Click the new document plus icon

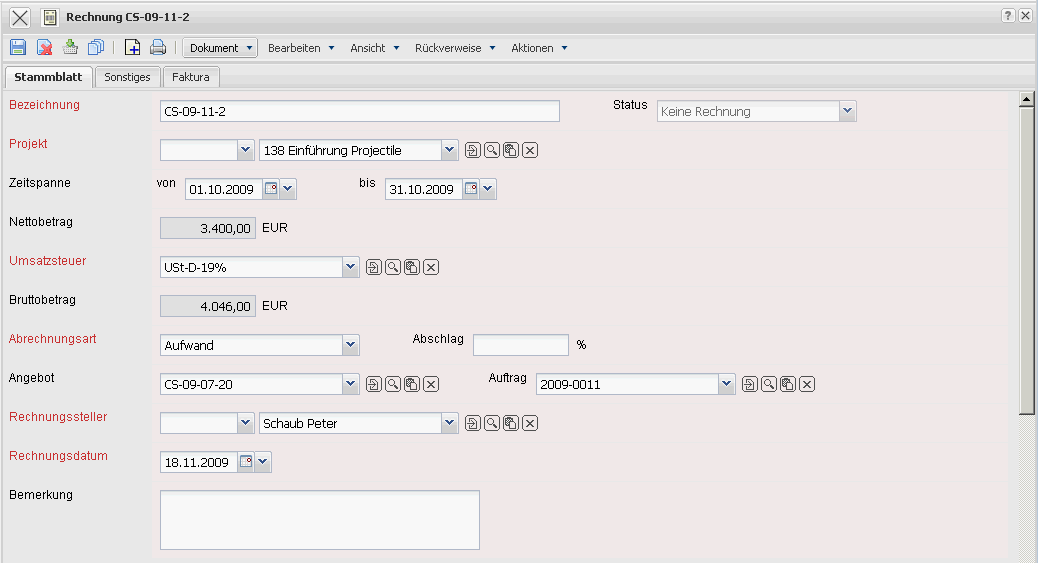(x=132, y=47)
